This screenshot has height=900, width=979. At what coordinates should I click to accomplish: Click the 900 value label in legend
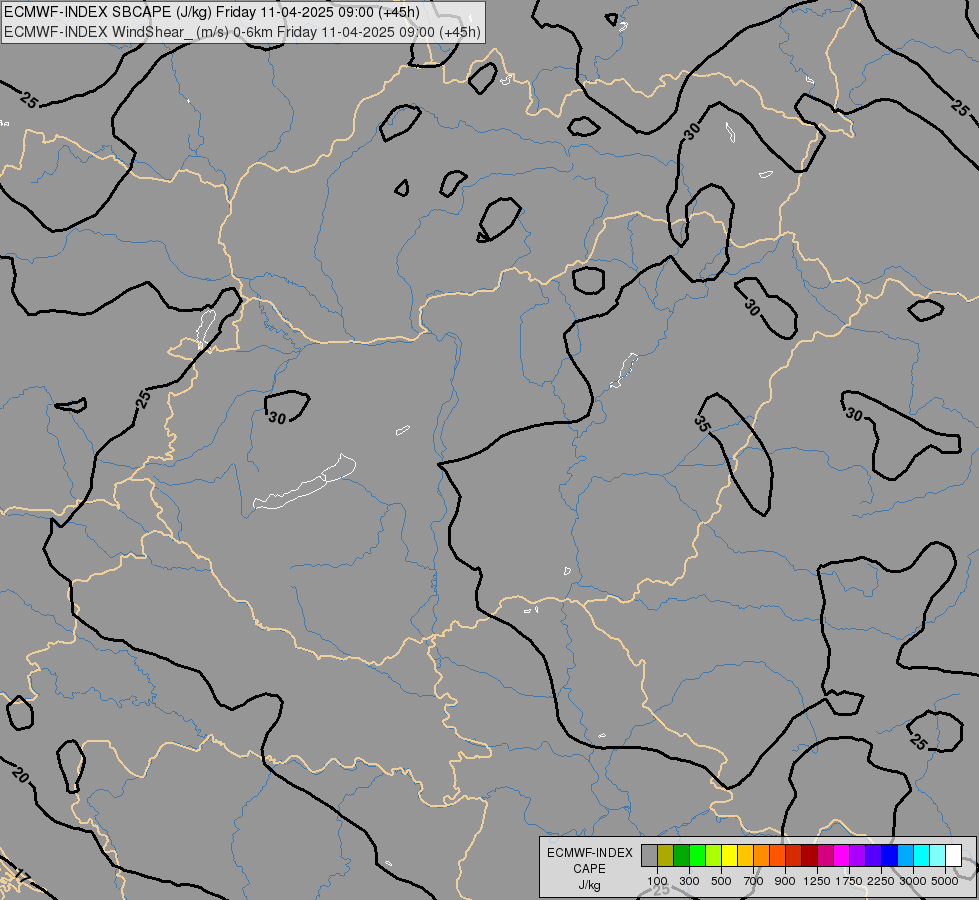(785, 881)
